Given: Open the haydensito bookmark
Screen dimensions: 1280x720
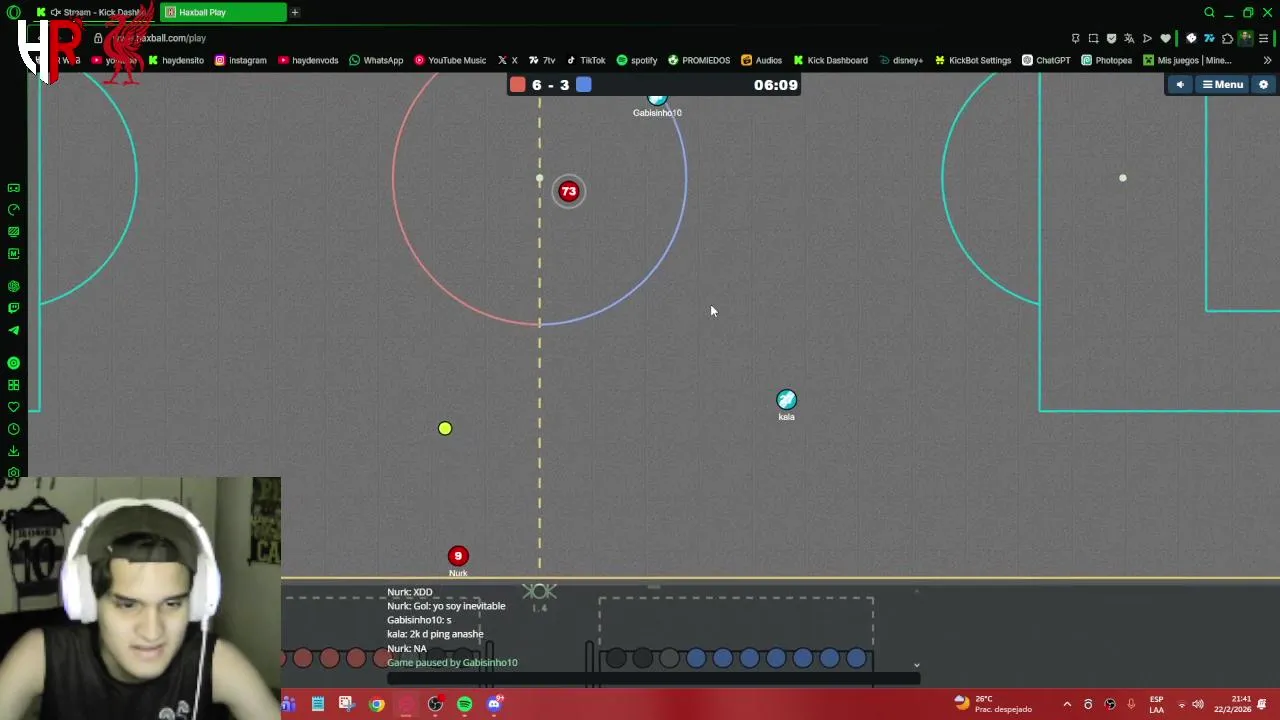Looking at the screenshot, I should pyautogui.click(x=176, y=60).
